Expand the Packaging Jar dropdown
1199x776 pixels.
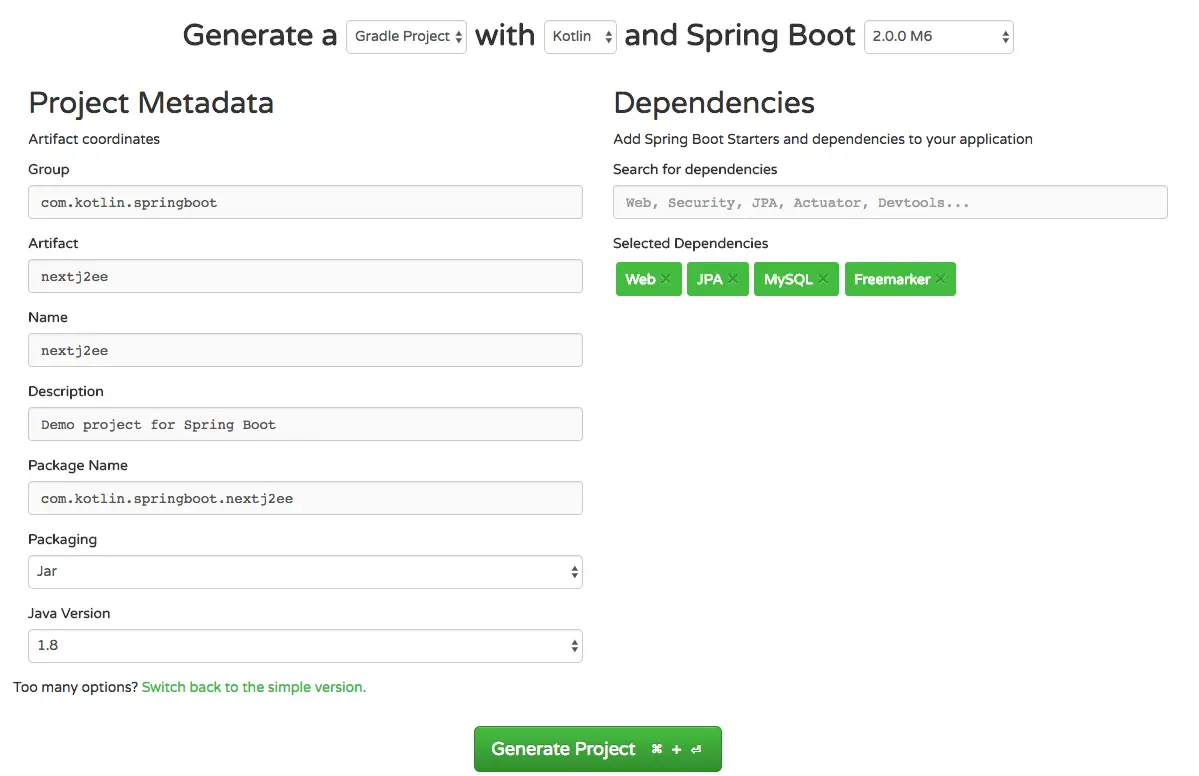(305, 572)
